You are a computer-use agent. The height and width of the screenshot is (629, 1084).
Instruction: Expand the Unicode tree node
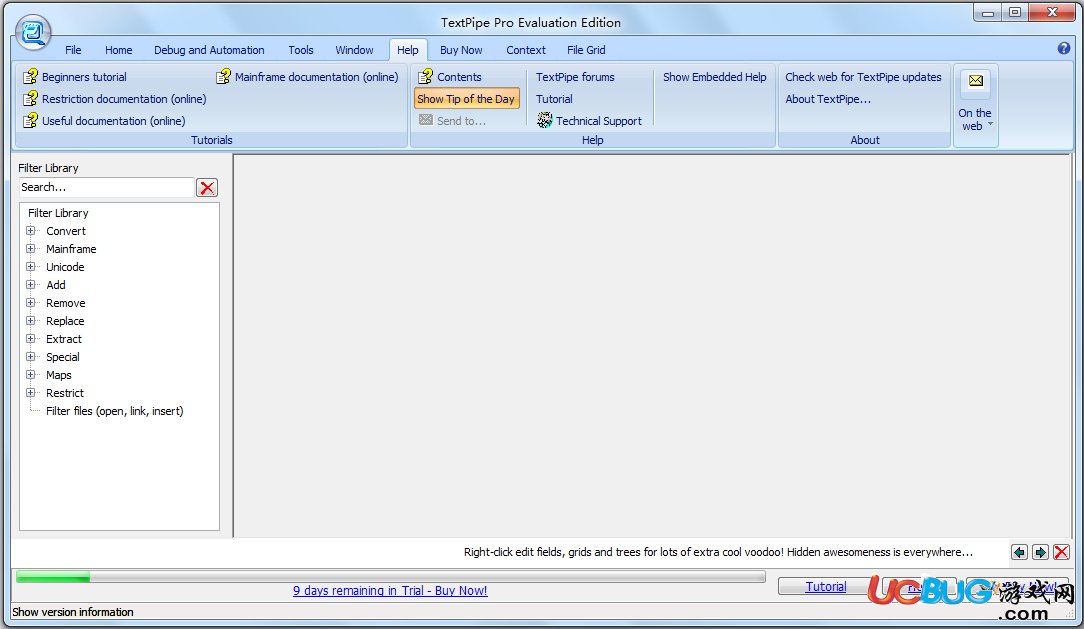tap(30, 267)
